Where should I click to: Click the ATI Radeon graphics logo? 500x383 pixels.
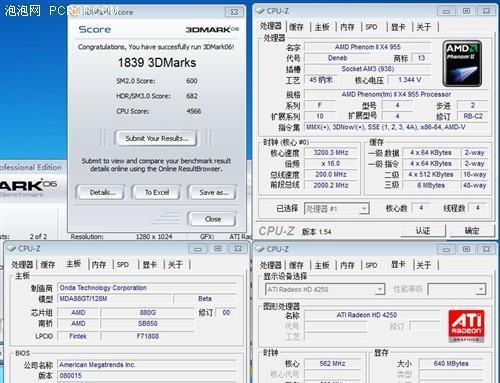(x=466, y=326)
